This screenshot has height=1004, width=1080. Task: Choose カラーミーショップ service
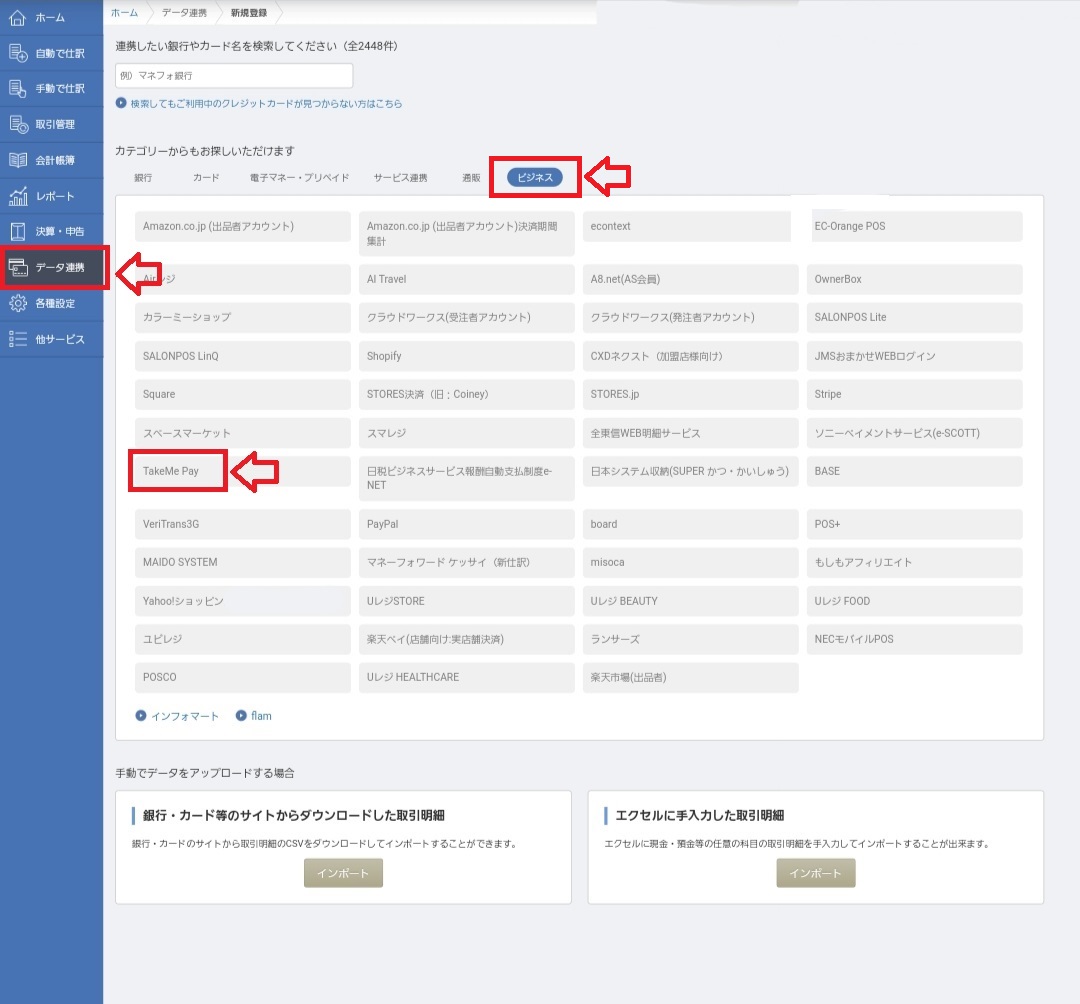pyautogui.click(x=242, y=318)
